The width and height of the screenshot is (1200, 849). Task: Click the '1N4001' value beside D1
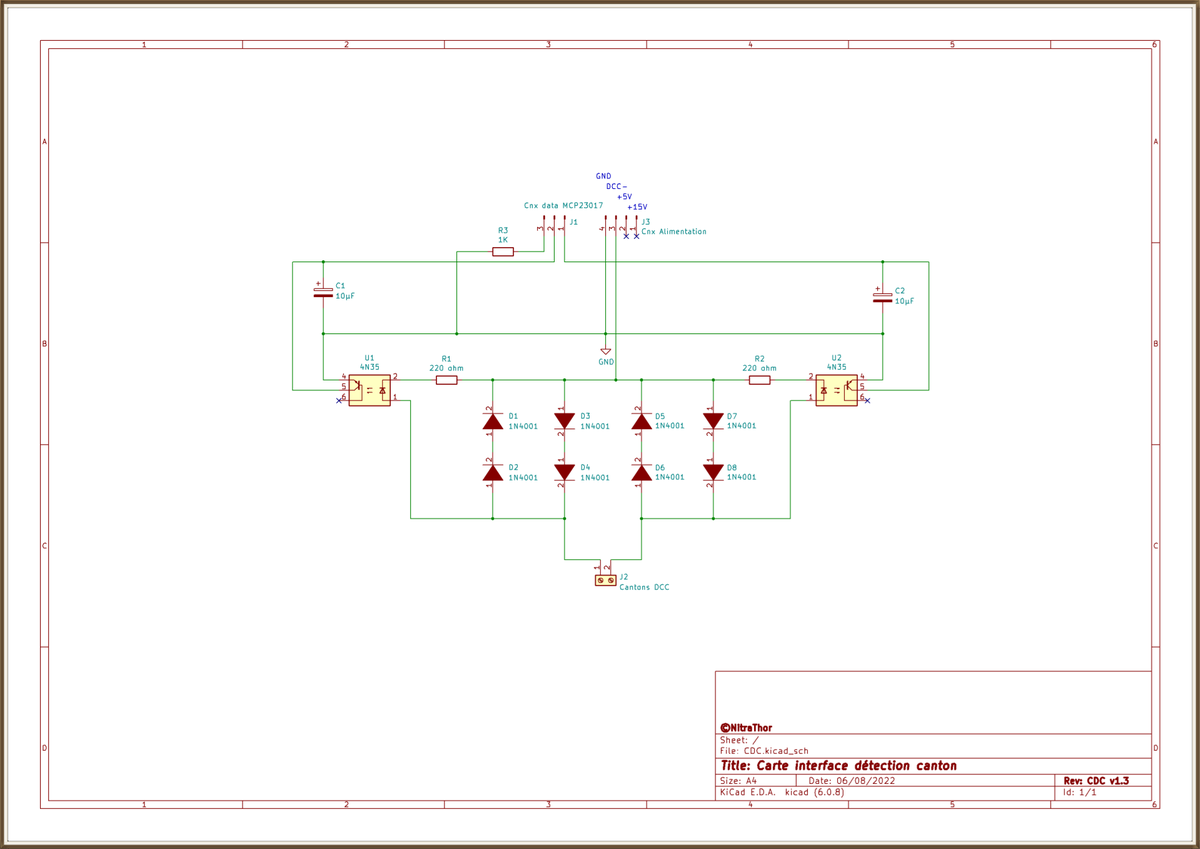[x=523, y=427]
